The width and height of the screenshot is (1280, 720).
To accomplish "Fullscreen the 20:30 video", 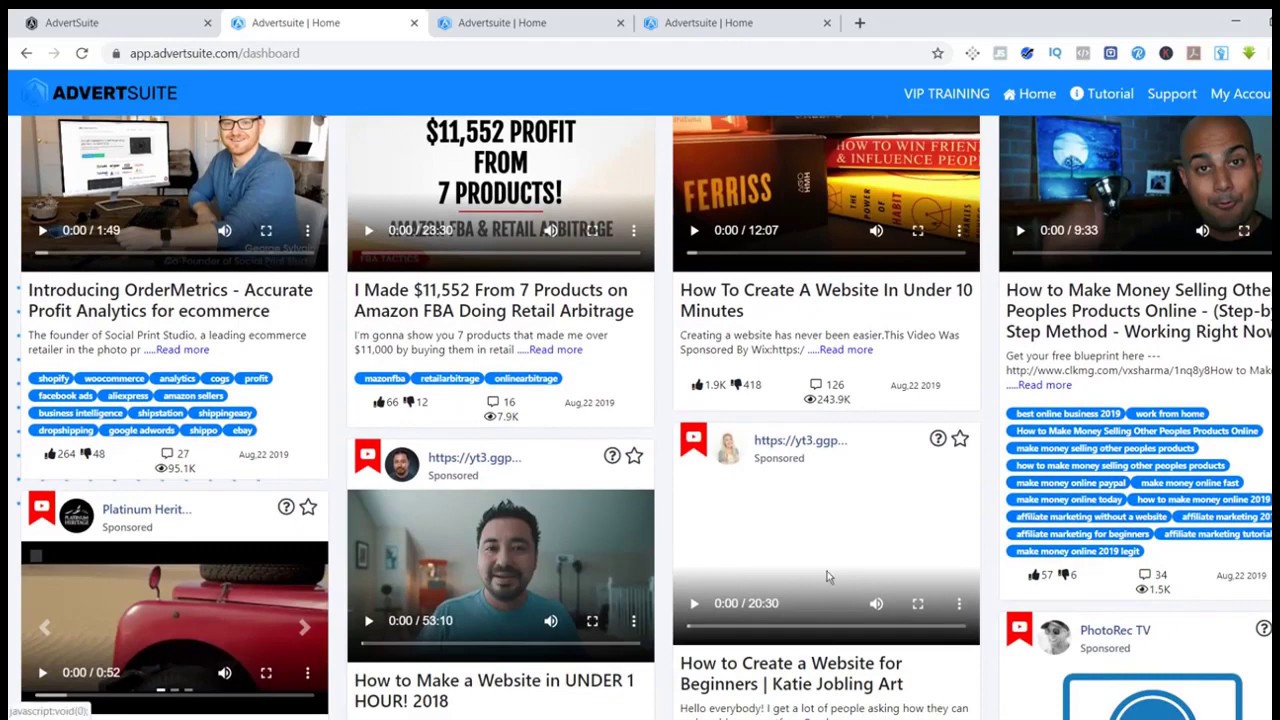I will tap(918, 604).
